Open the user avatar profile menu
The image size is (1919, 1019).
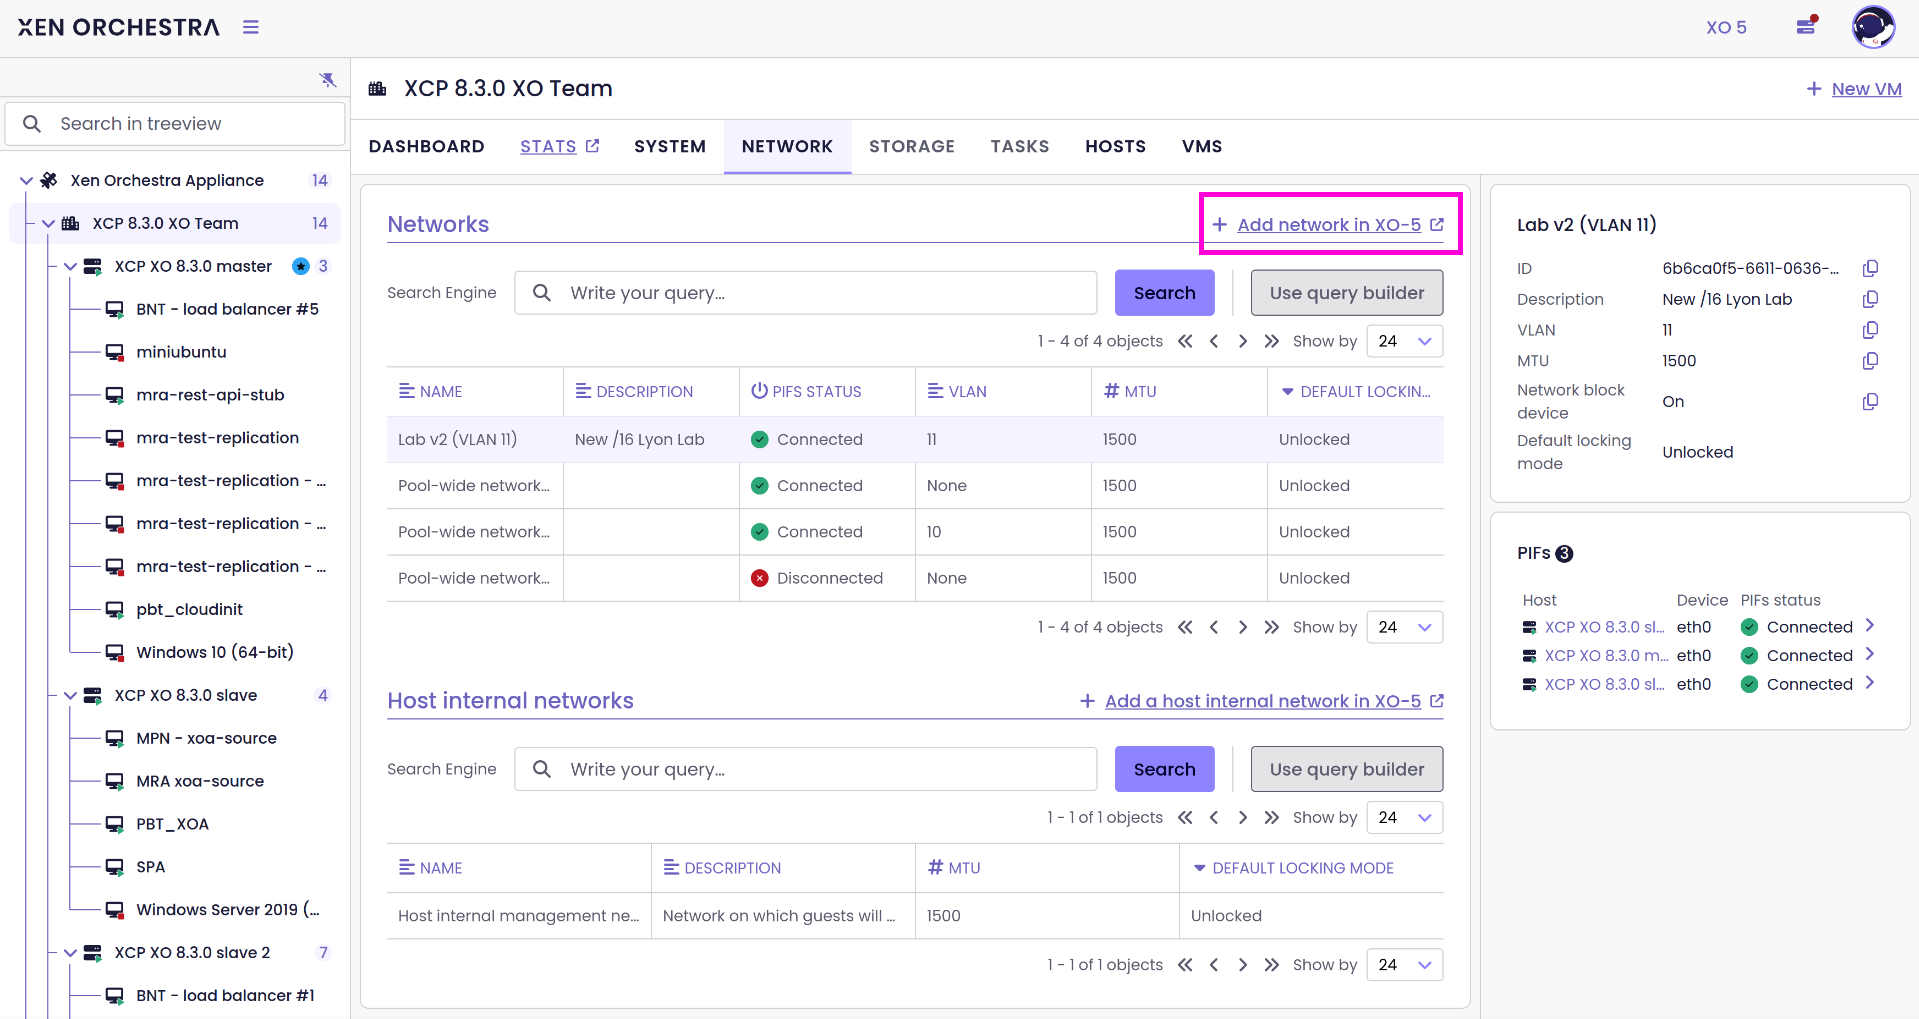coord(1872,27)
